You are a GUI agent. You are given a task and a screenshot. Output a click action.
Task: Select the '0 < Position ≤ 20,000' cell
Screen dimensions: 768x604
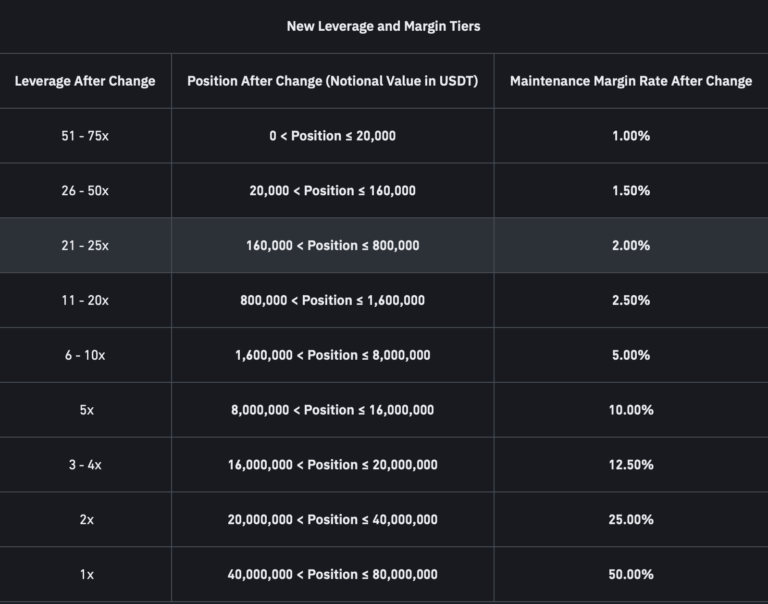point(332,136)
